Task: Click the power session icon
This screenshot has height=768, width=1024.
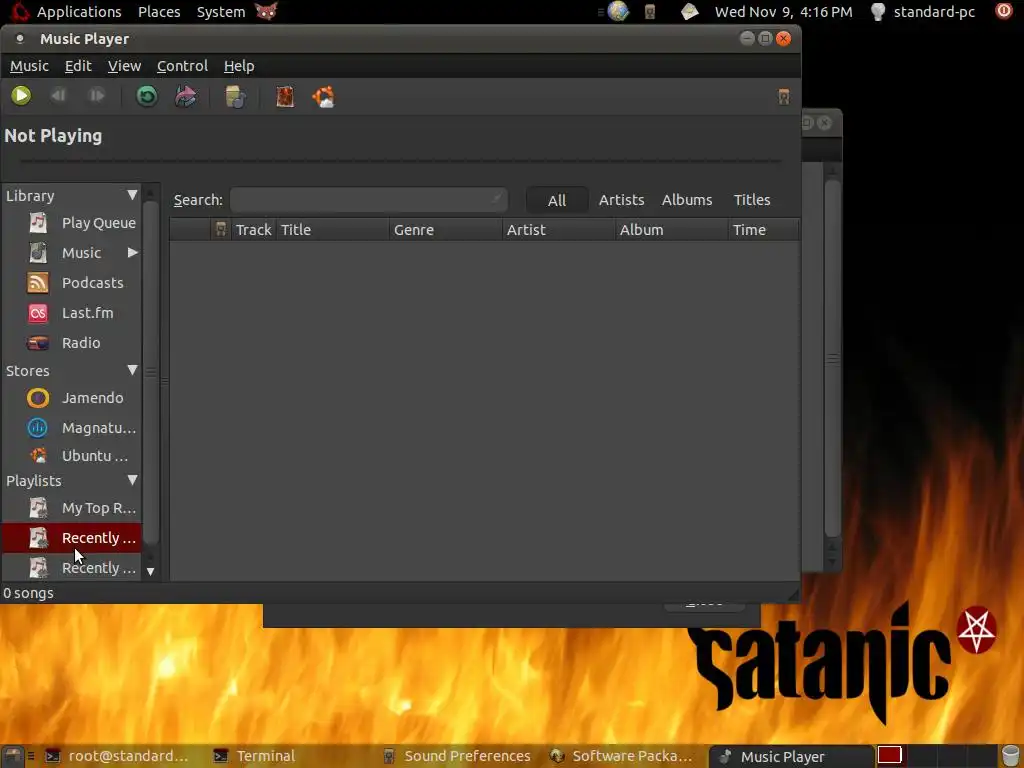Action: [x=1004, y=11]
